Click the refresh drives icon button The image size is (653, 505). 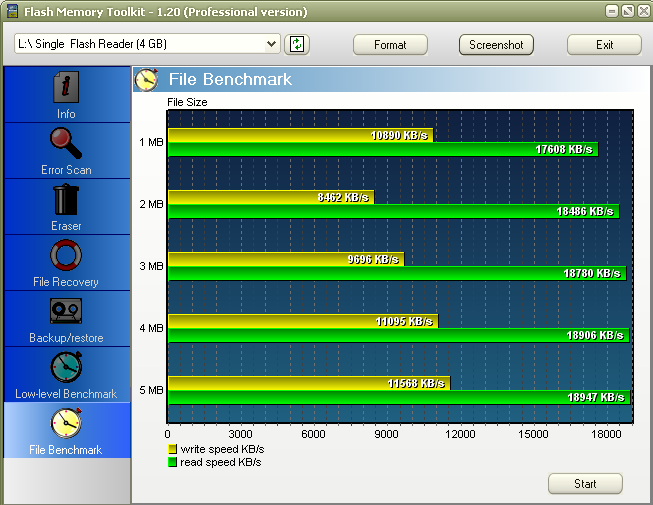(297, 44)
